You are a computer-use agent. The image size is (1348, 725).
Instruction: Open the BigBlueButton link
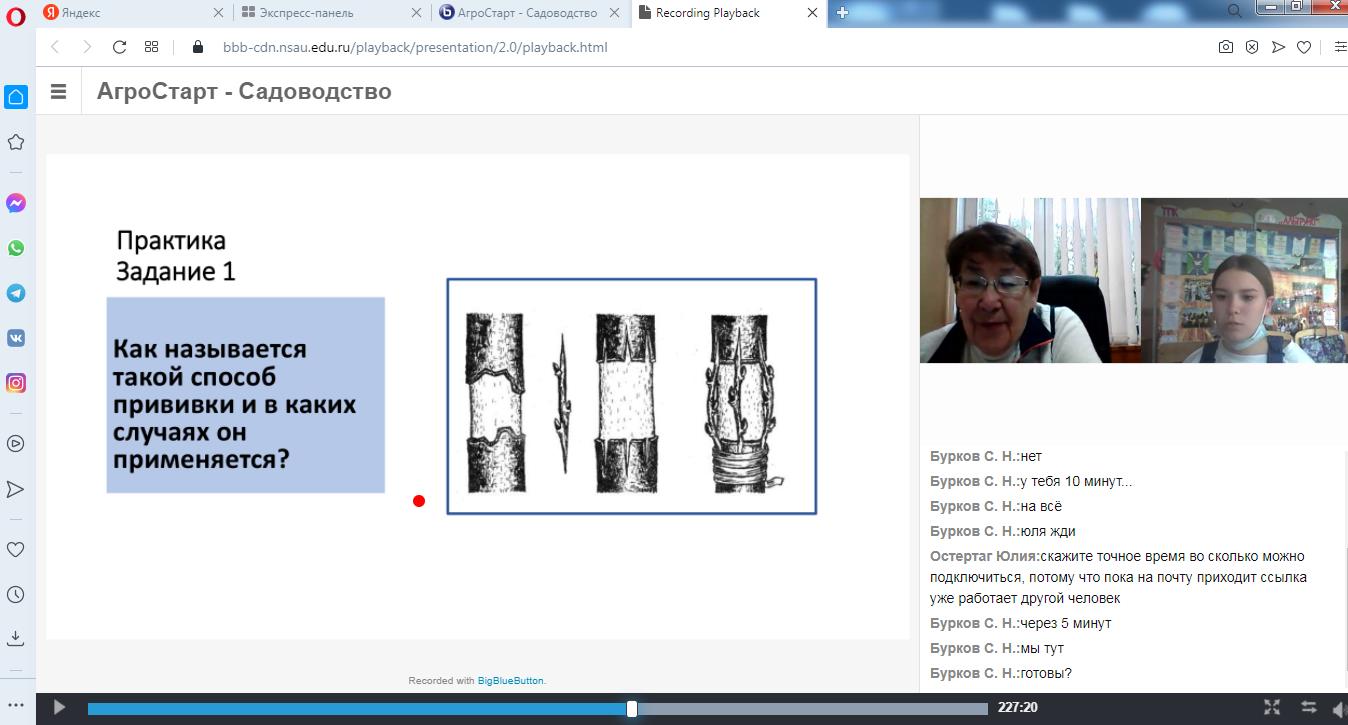tap(510, 681)
